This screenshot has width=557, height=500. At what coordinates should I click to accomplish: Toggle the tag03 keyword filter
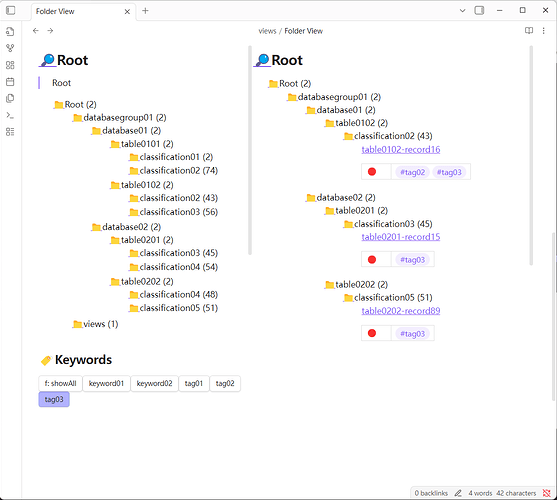(54, 399)
